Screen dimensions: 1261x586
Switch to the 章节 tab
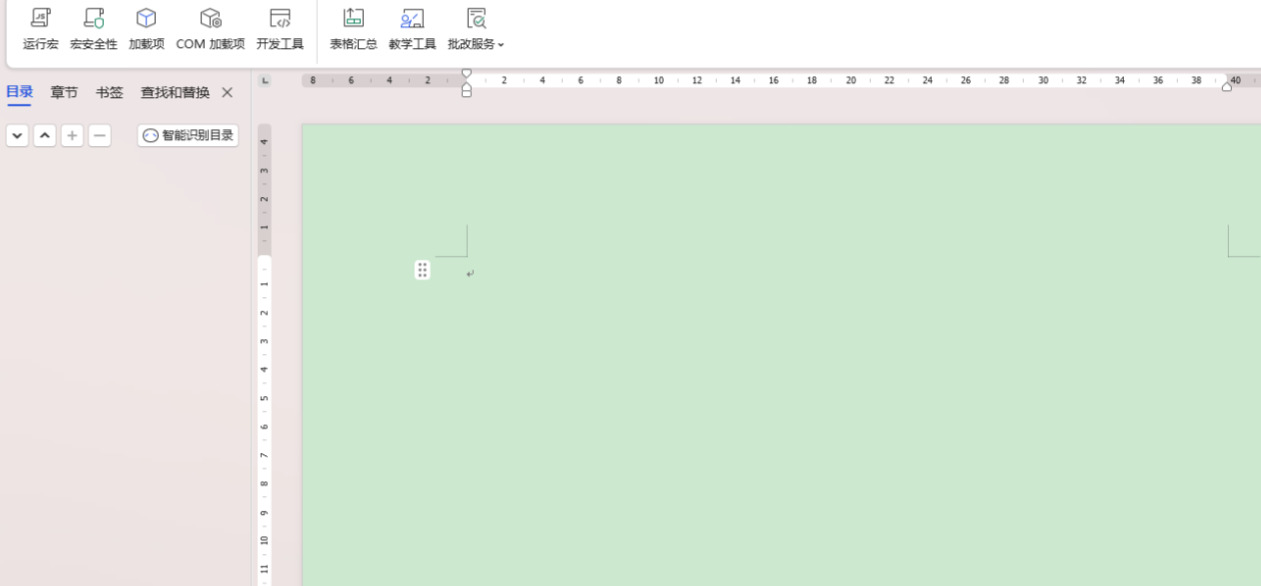coord(64,92)
